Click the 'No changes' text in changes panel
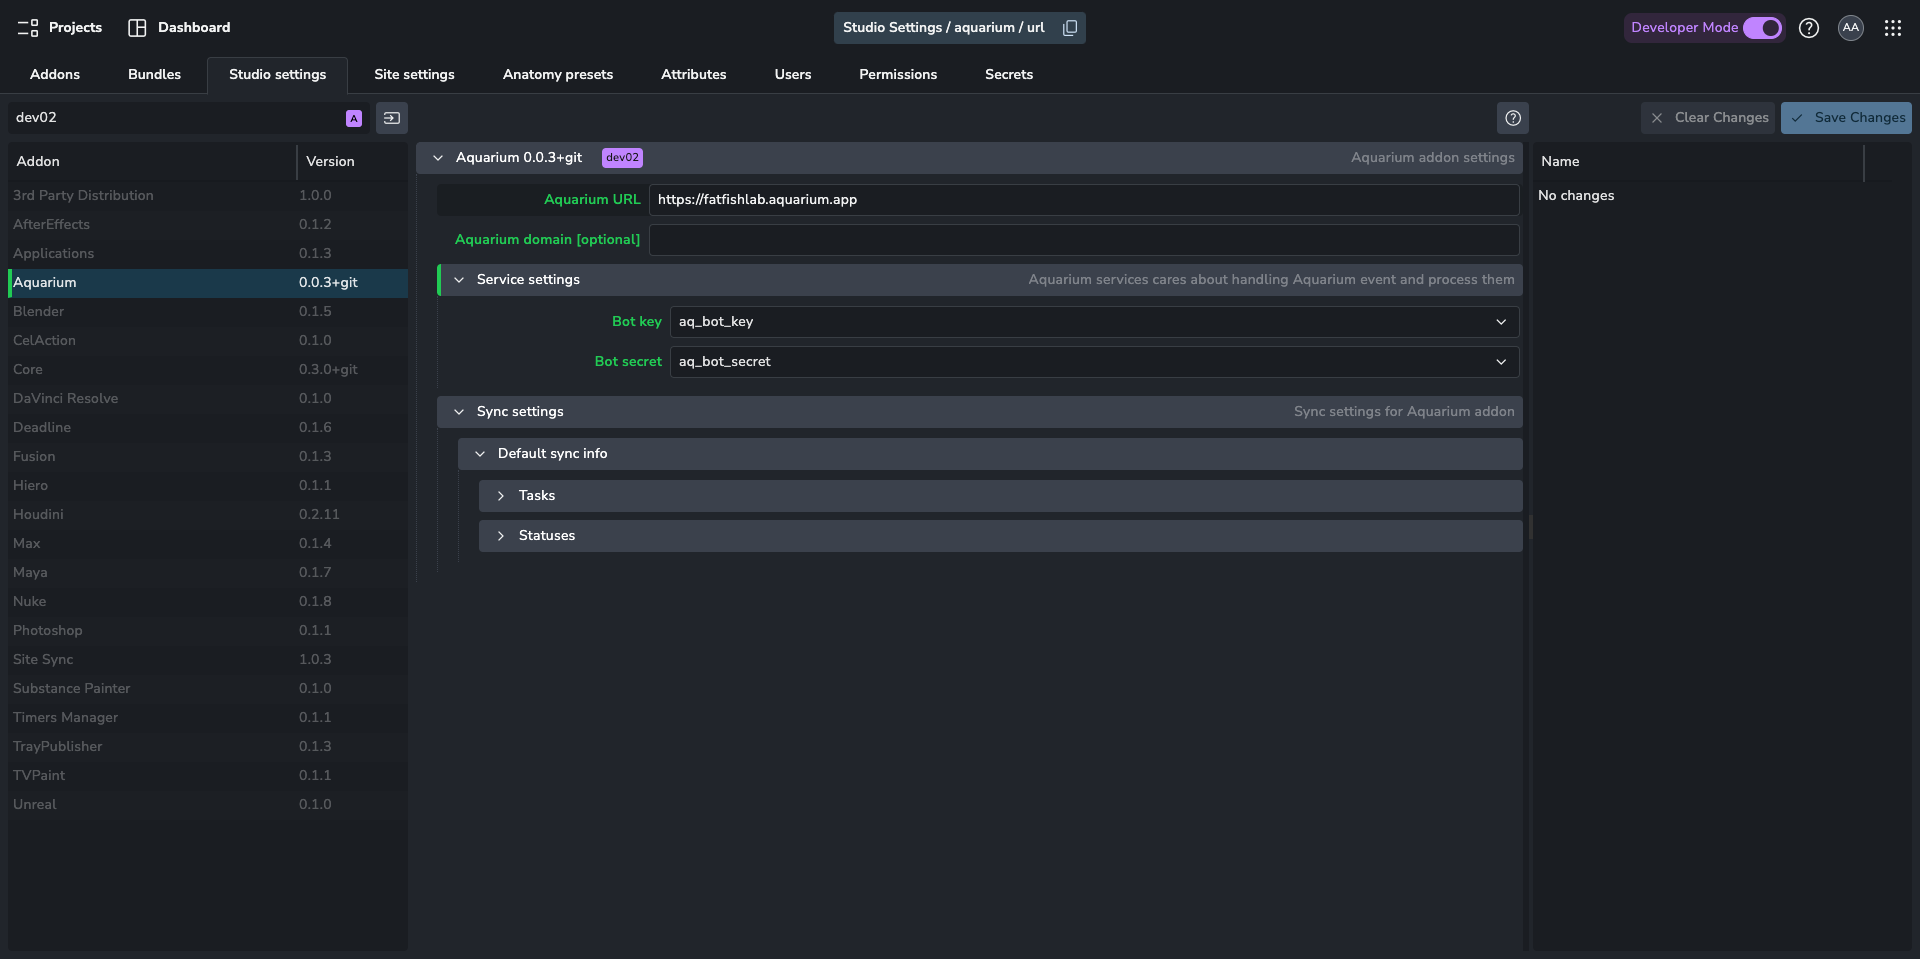Viewport: 1920px width, 959px height. coord(1576,196)
